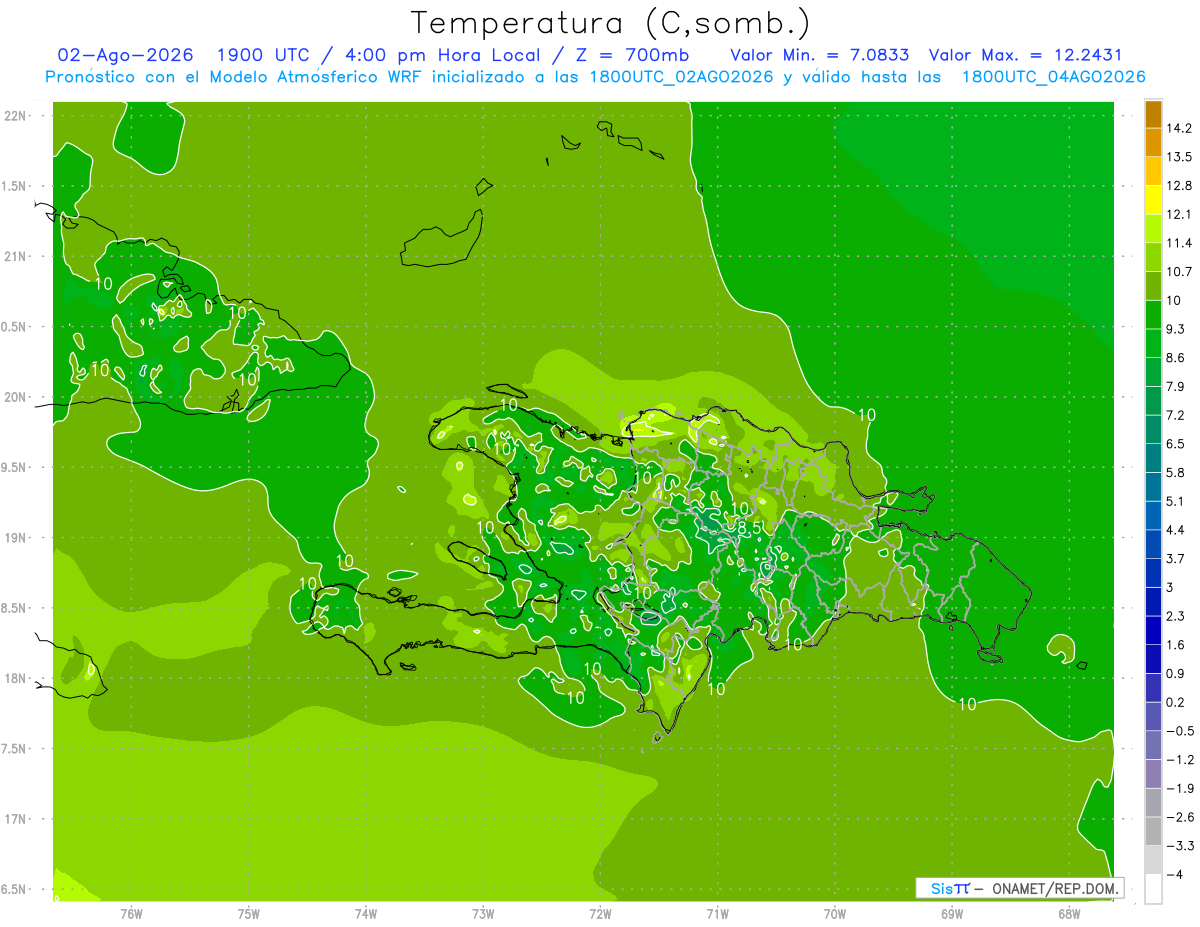This screenshot has width=1200, height=927.
Task: Click the "69W" longitude axis label
Action: click(x=952, y=914)
